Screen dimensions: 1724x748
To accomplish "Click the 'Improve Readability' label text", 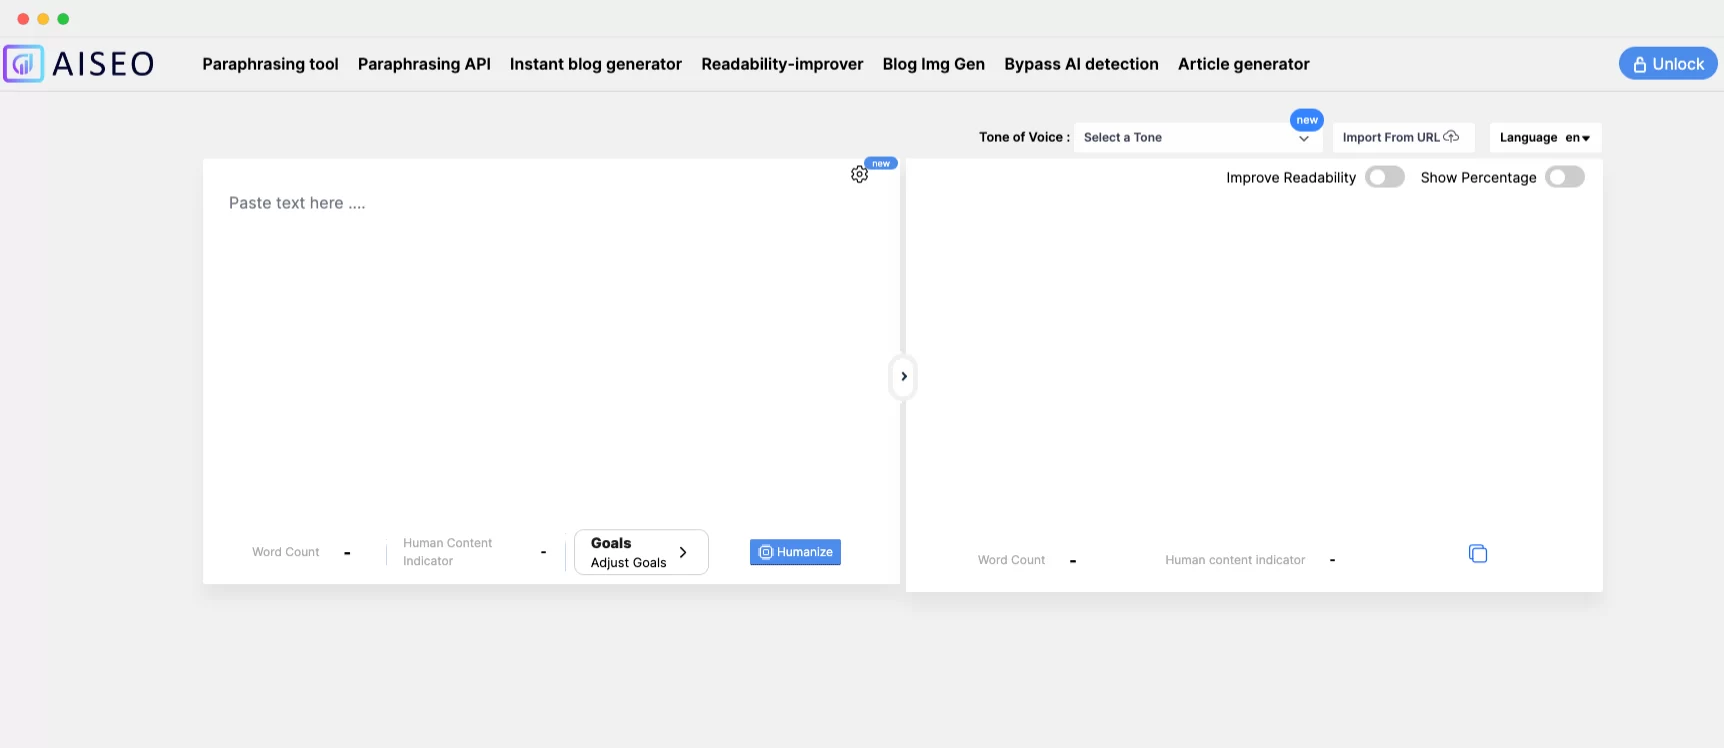I will tap(1291, 178).
